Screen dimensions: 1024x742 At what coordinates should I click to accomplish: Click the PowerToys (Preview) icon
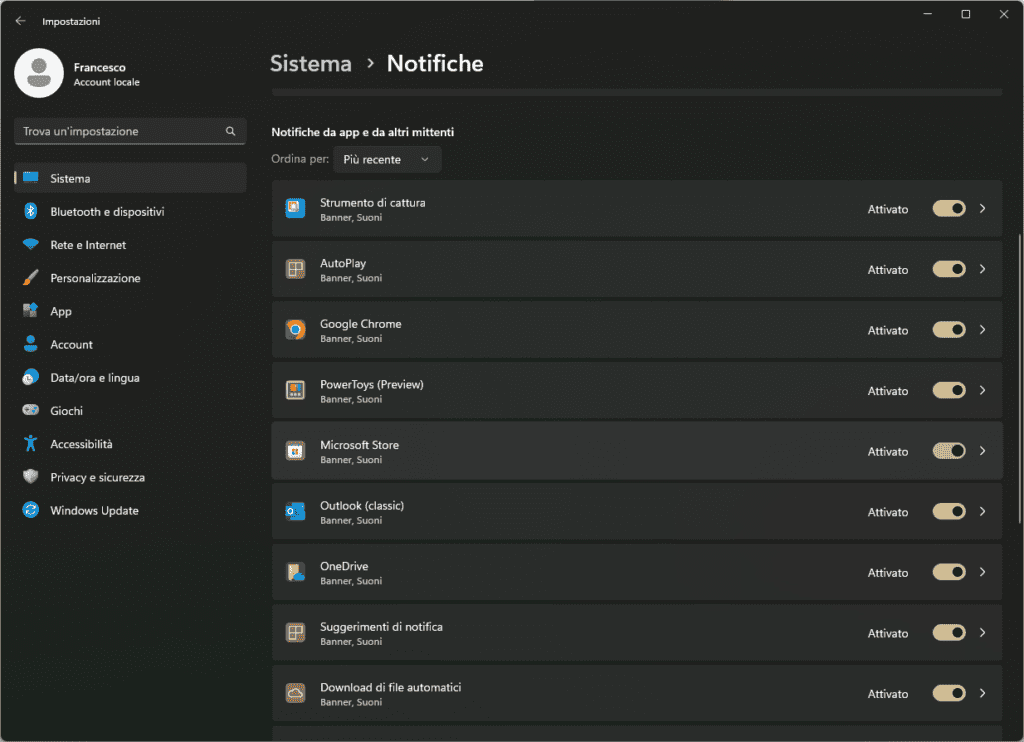coord(295,391)
